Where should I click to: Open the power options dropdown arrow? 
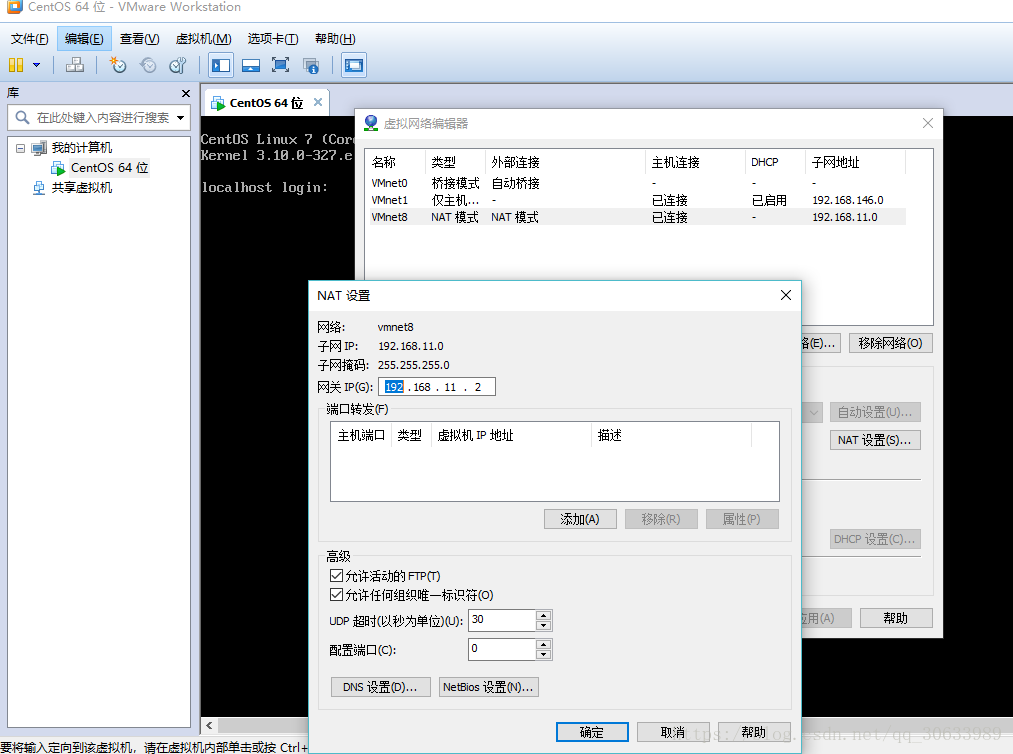[36, 65]
